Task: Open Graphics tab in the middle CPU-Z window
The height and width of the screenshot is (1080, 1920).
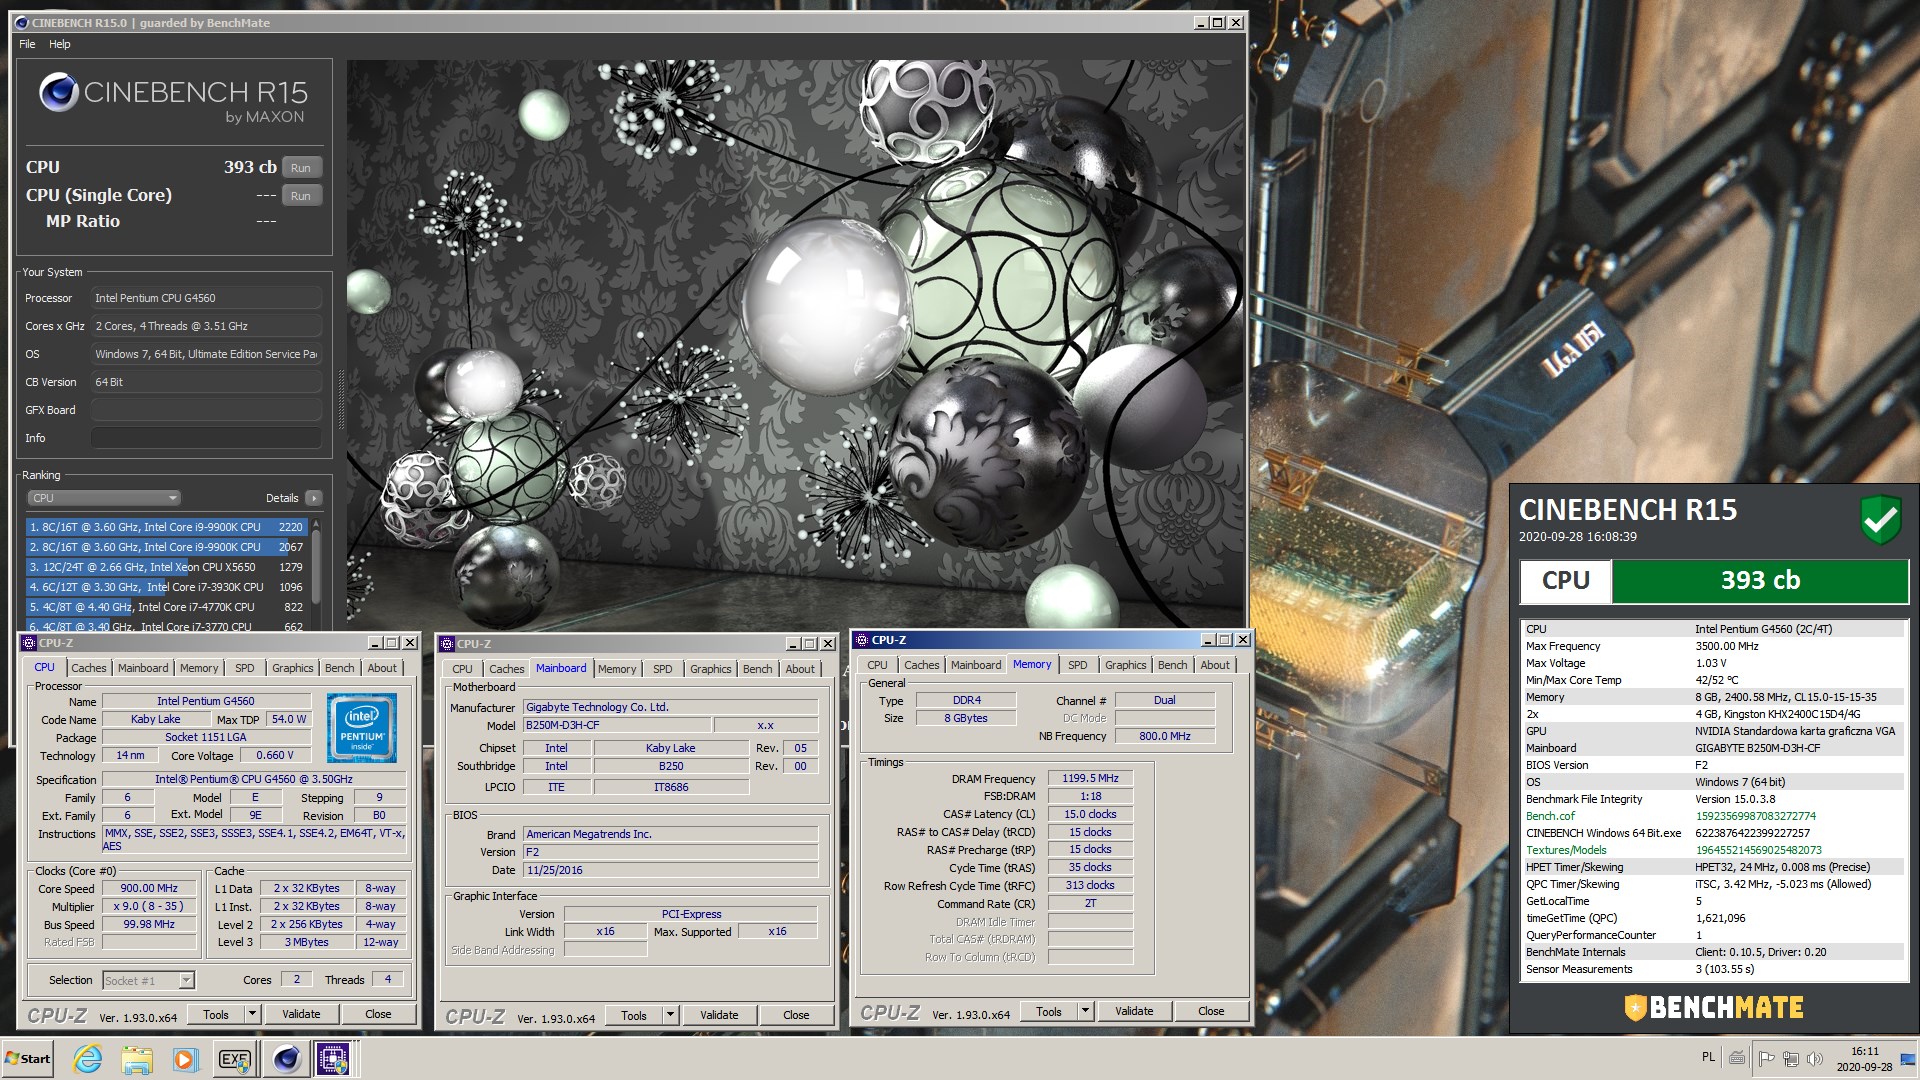Action: point(711,669)
